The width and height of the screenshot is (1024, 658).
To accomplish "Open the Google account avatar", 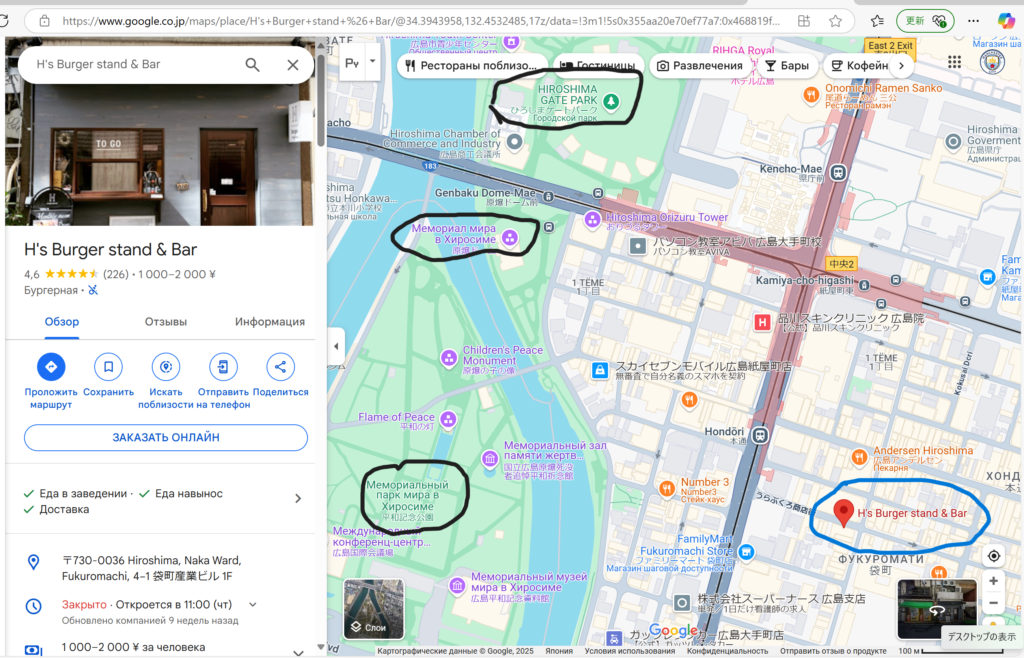I will pyautogui.click(x=992, y=62).
